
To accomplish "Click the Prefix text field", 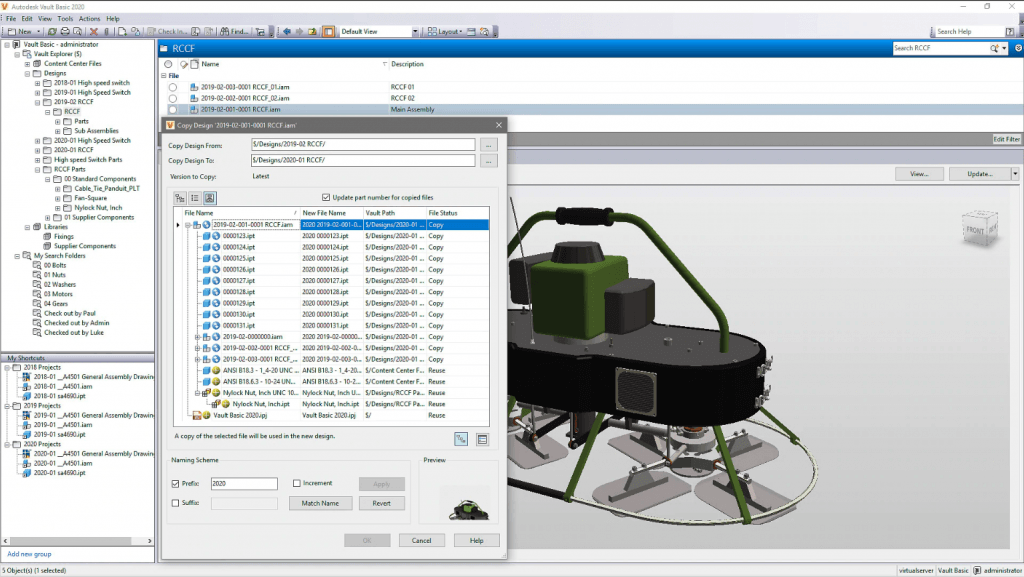I will coord(244,484).
